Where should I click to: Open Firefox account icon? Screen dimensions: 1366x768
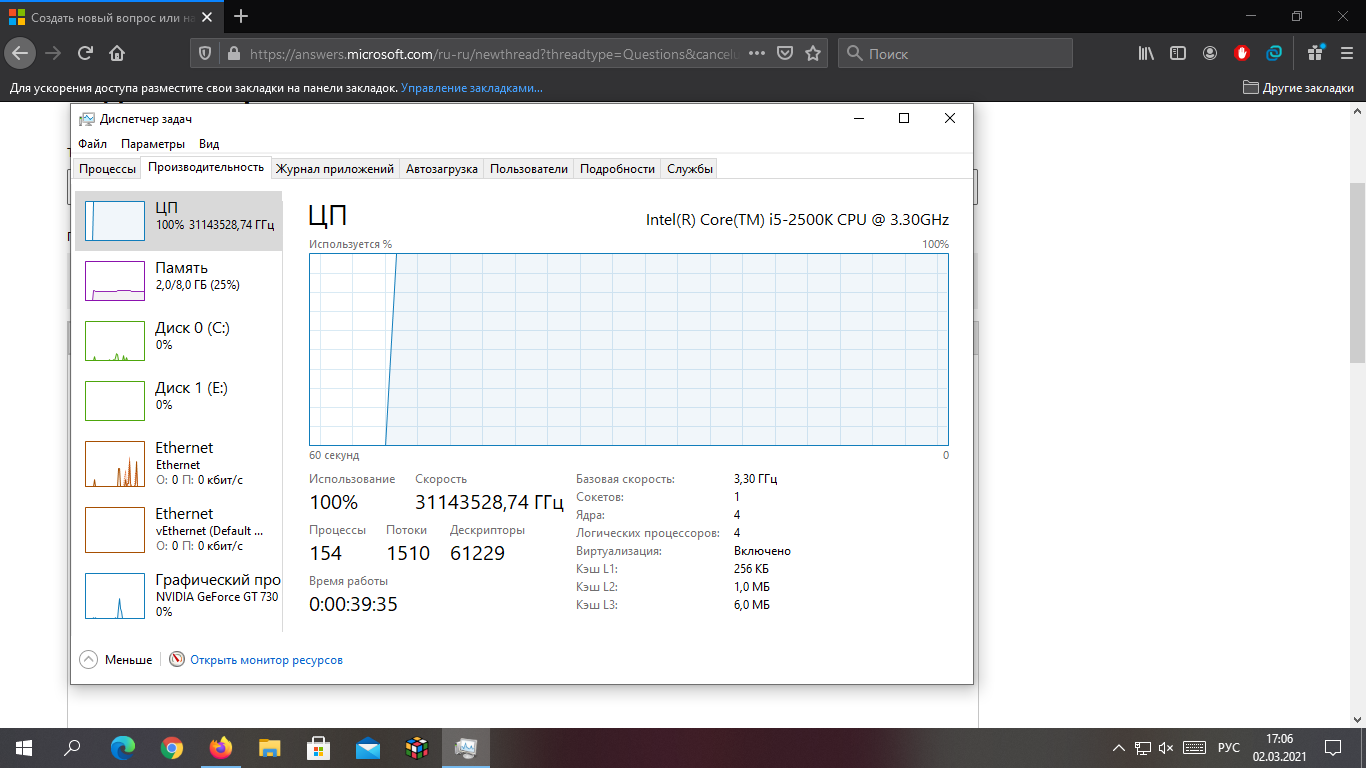click(x=1210, y=53)
